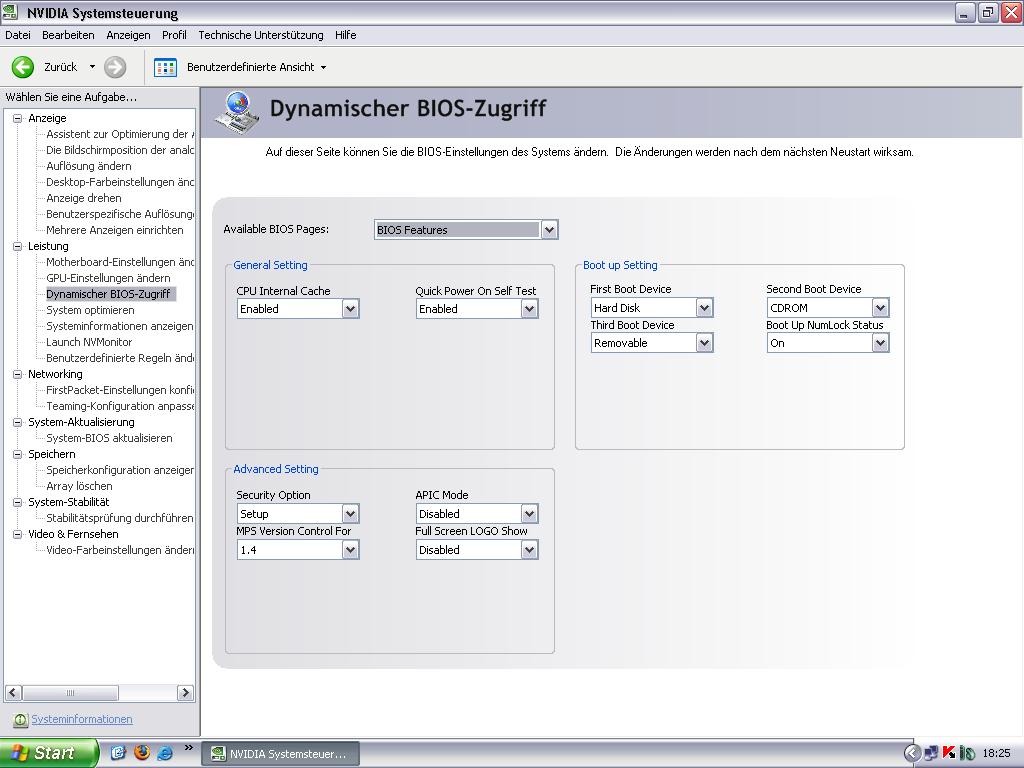Select Anzeige drehen in the tree
This screenshot has height=768, width=1024.
click(84, 198)
